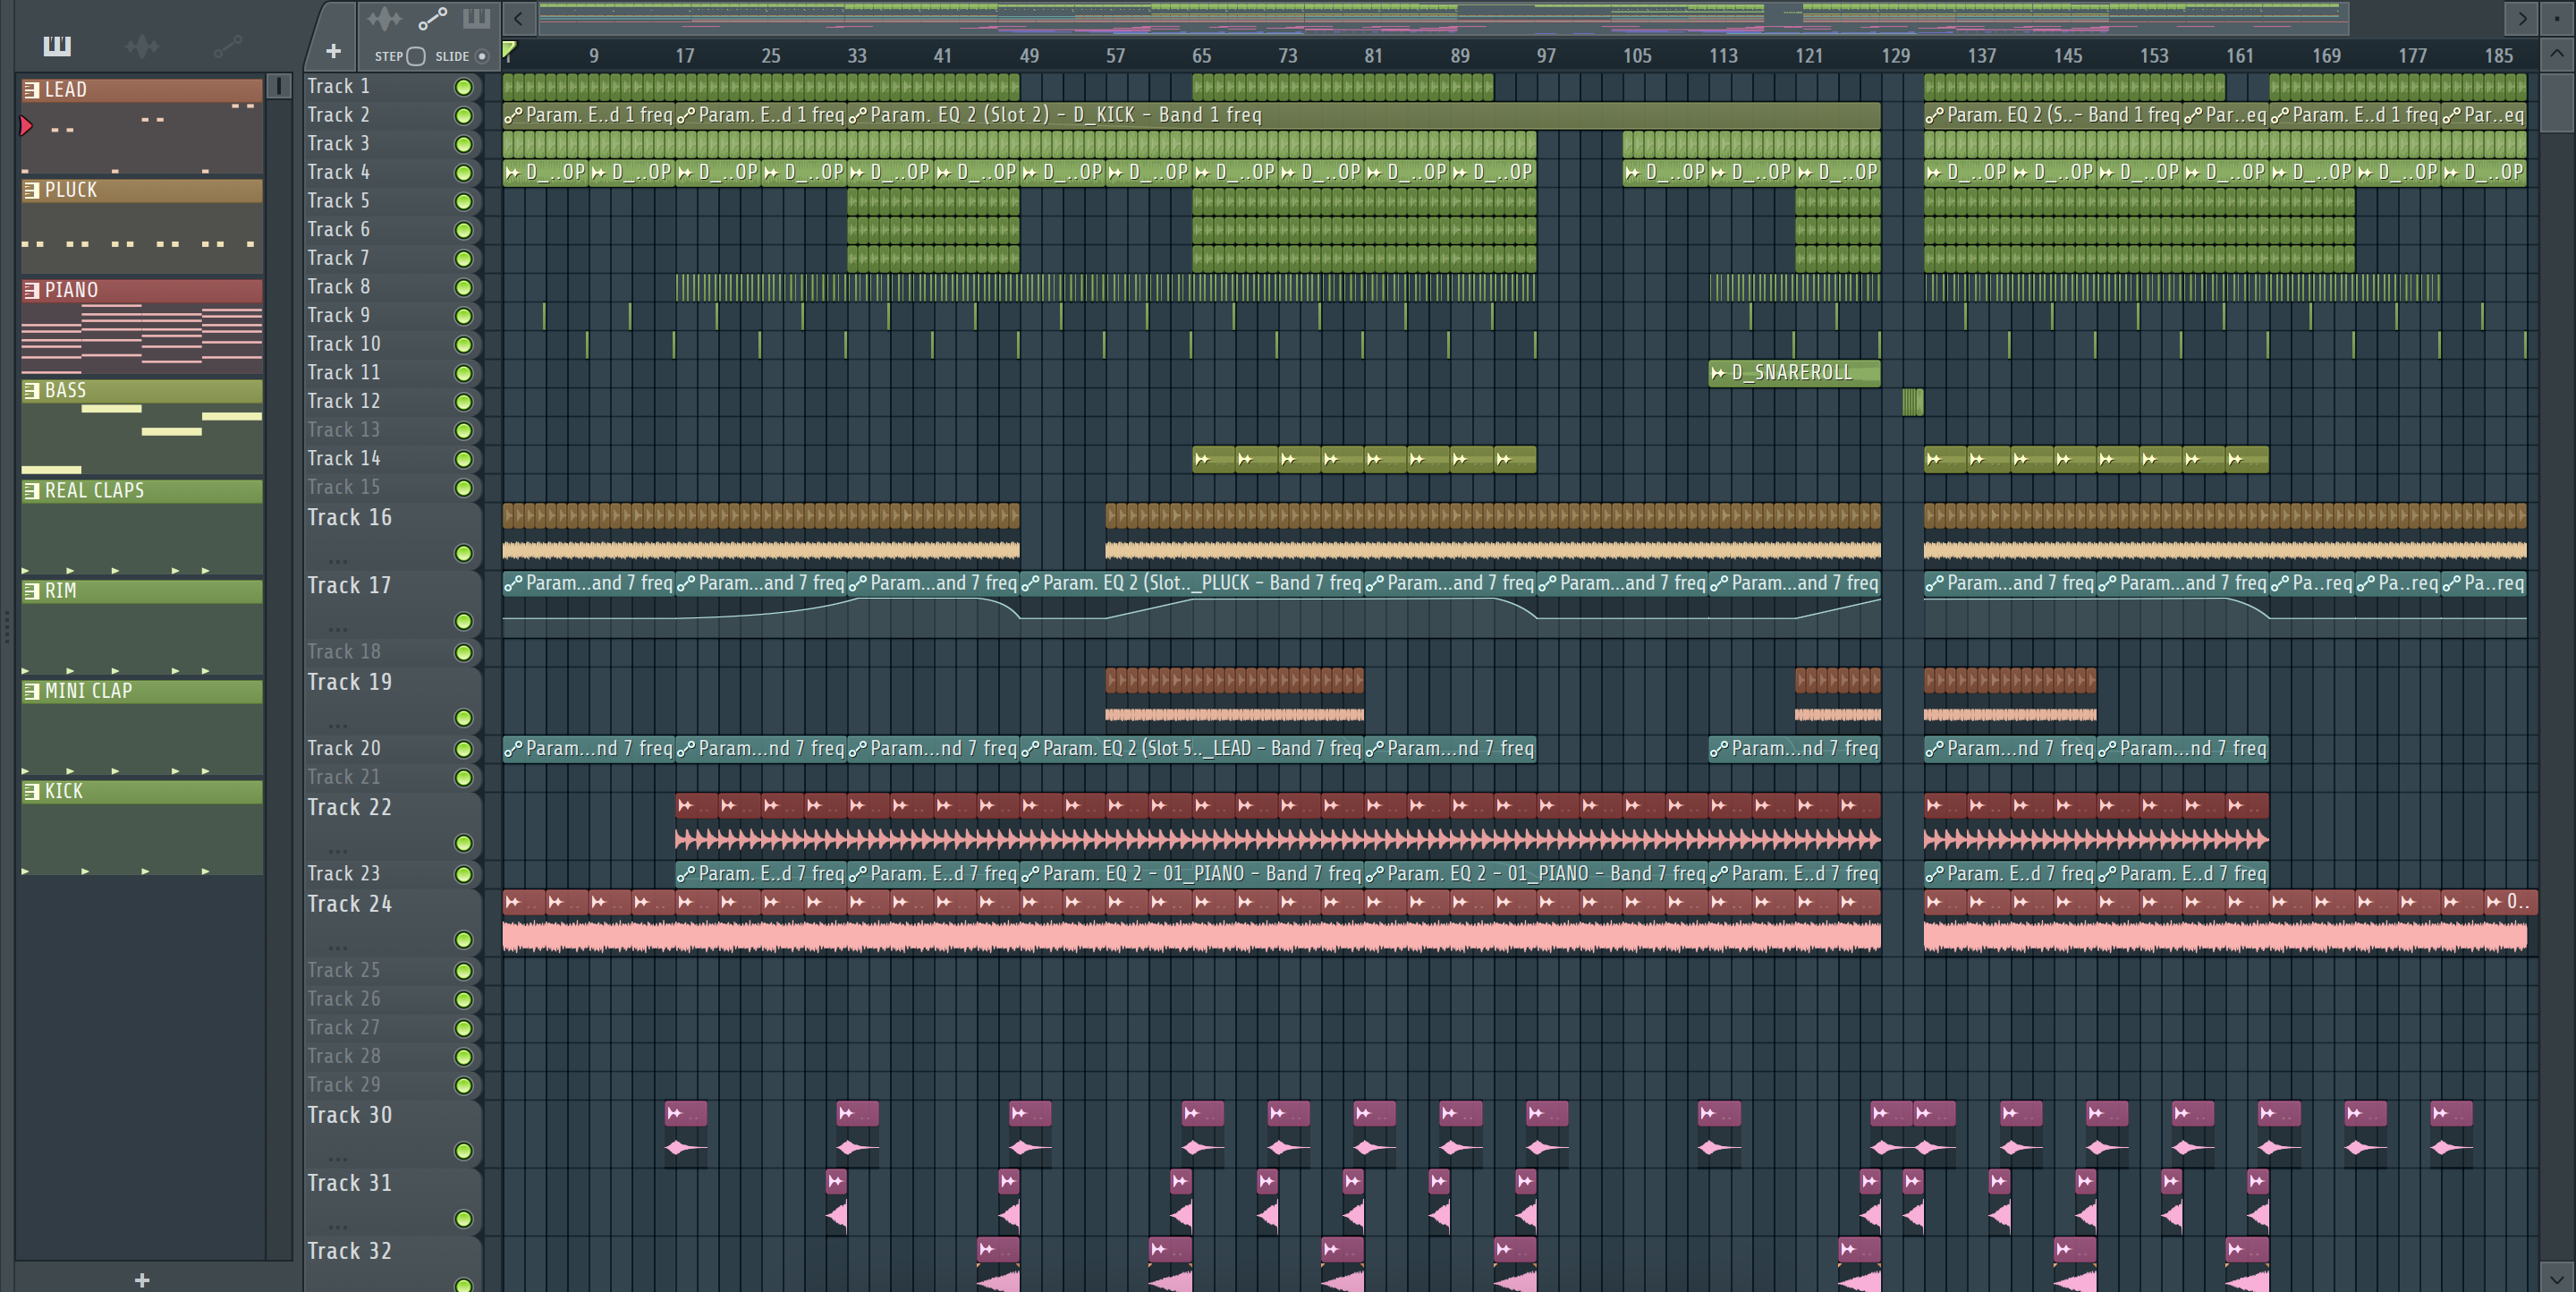Screen dimensions: 2576x1292
Task: Click the MINI CLAP pattern's icon
Action: (x=32, y=690)
